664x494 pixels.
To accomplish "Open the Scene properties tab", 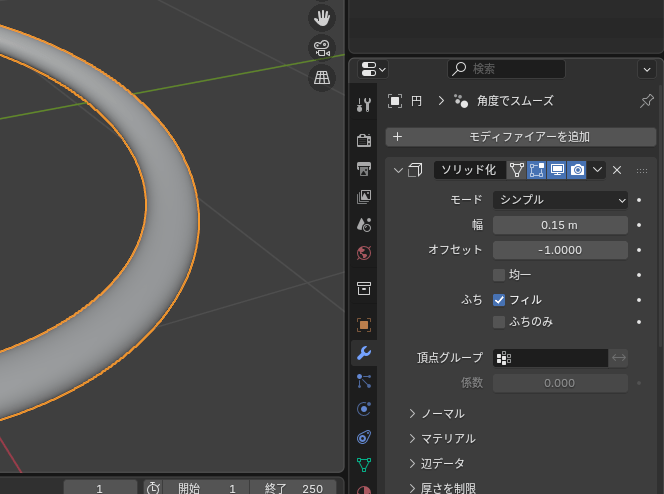I will pyautogui.click(x=364, y=225).
